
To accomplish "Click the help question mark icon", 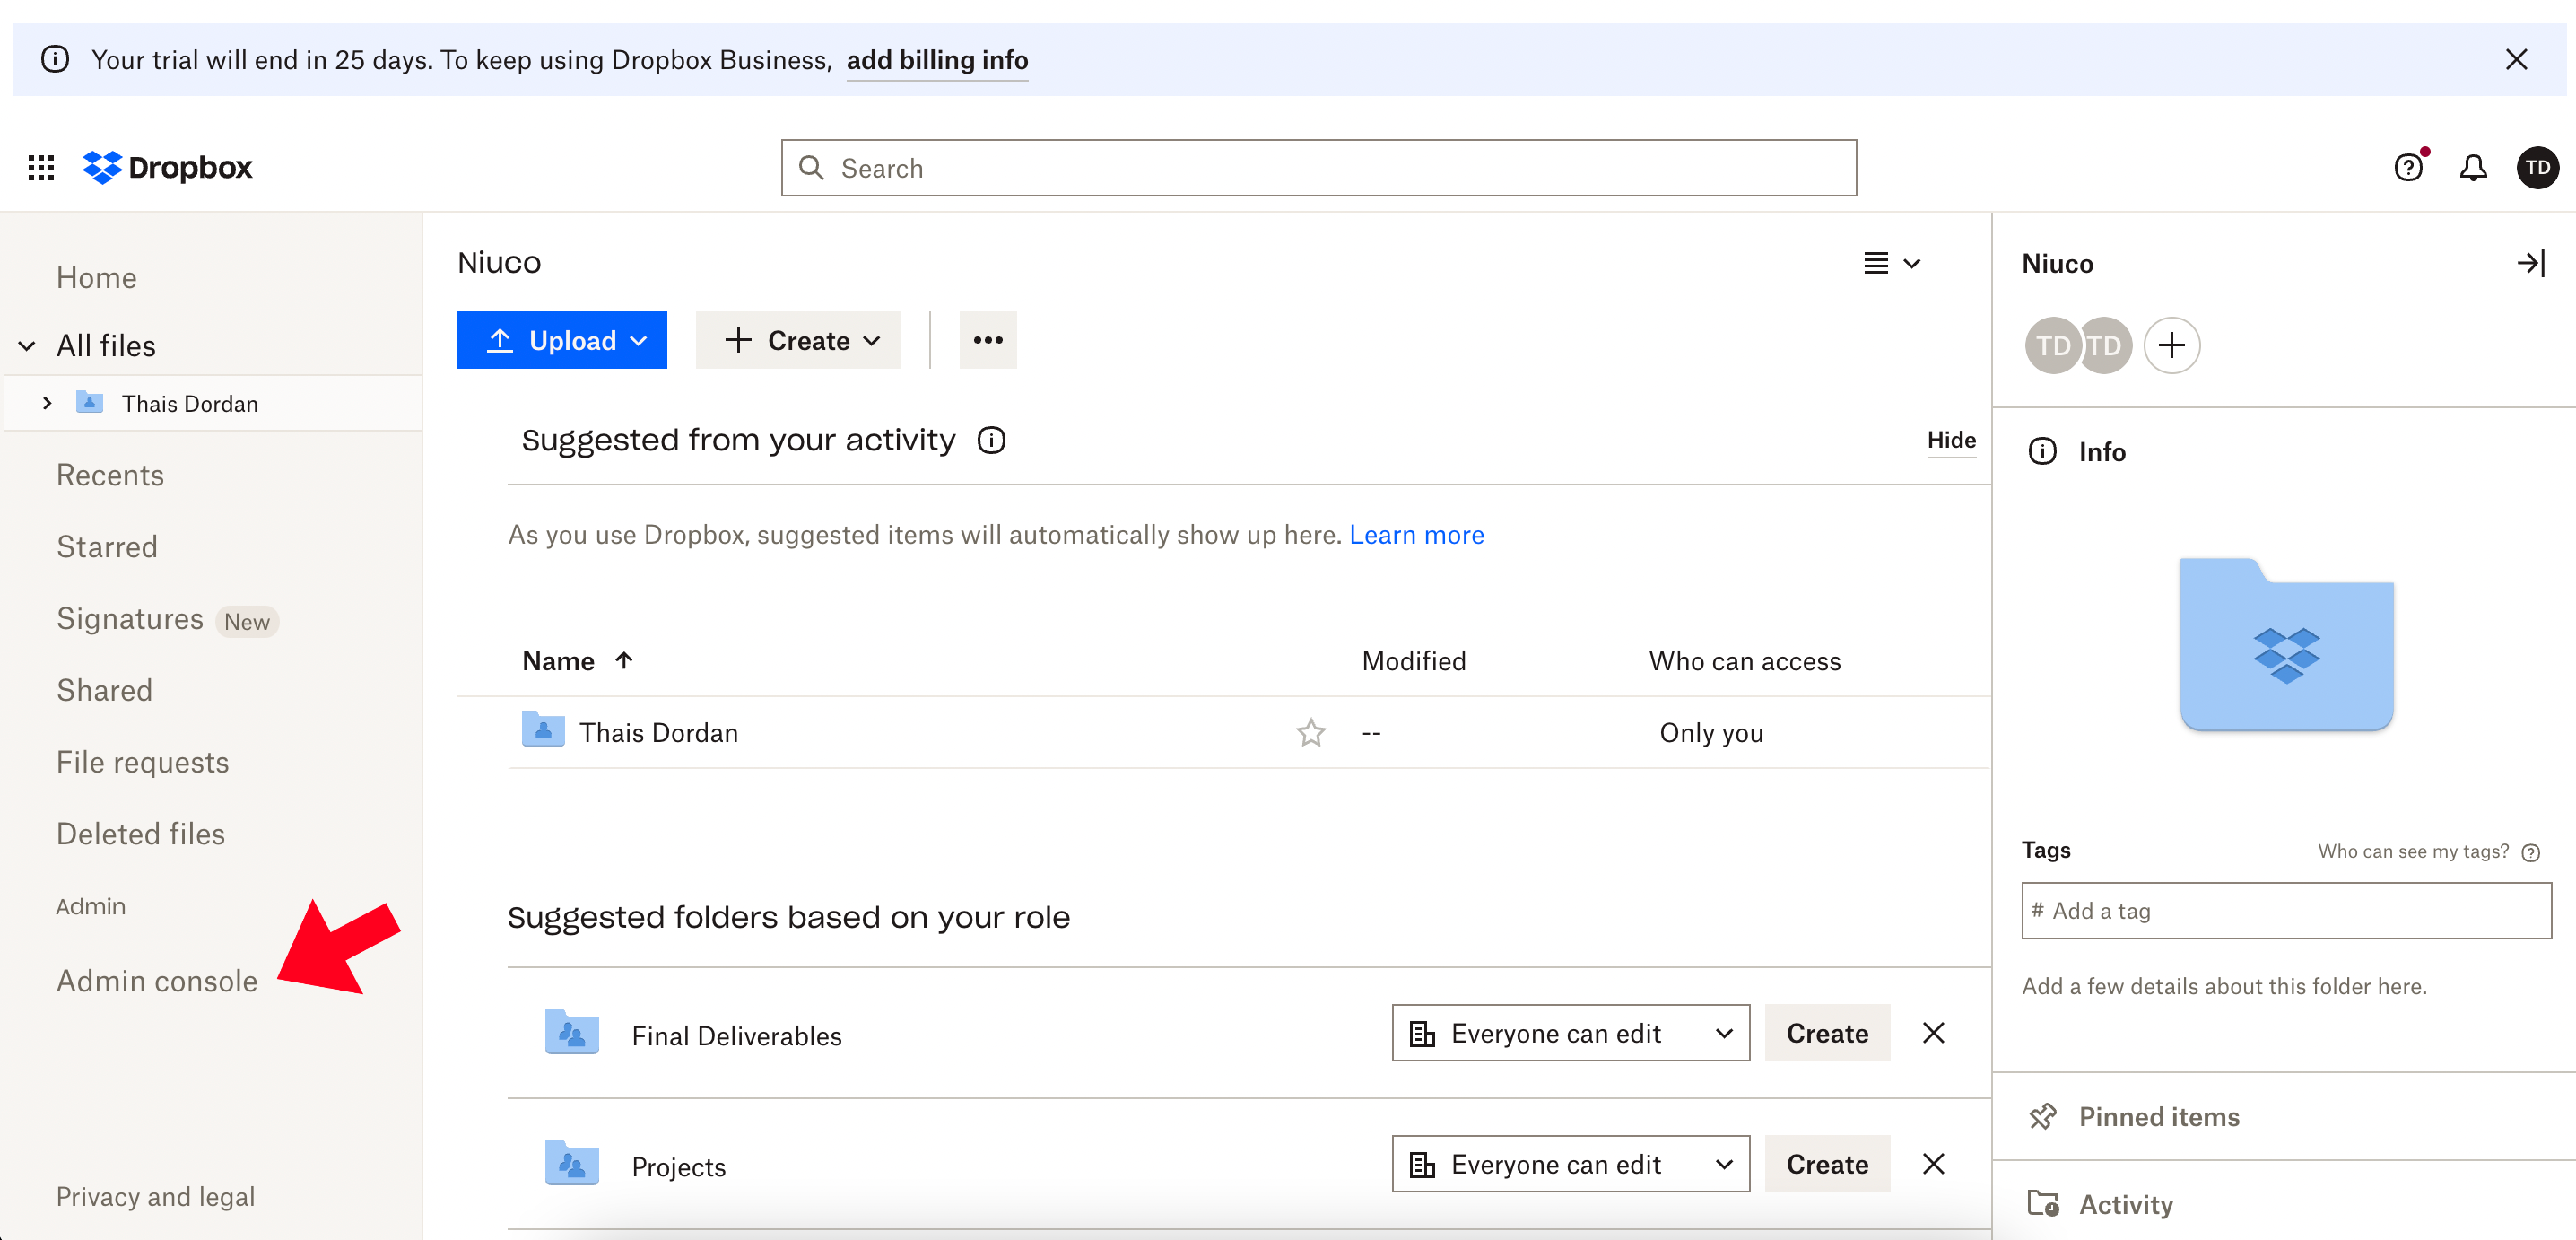I will [2408, 167].
